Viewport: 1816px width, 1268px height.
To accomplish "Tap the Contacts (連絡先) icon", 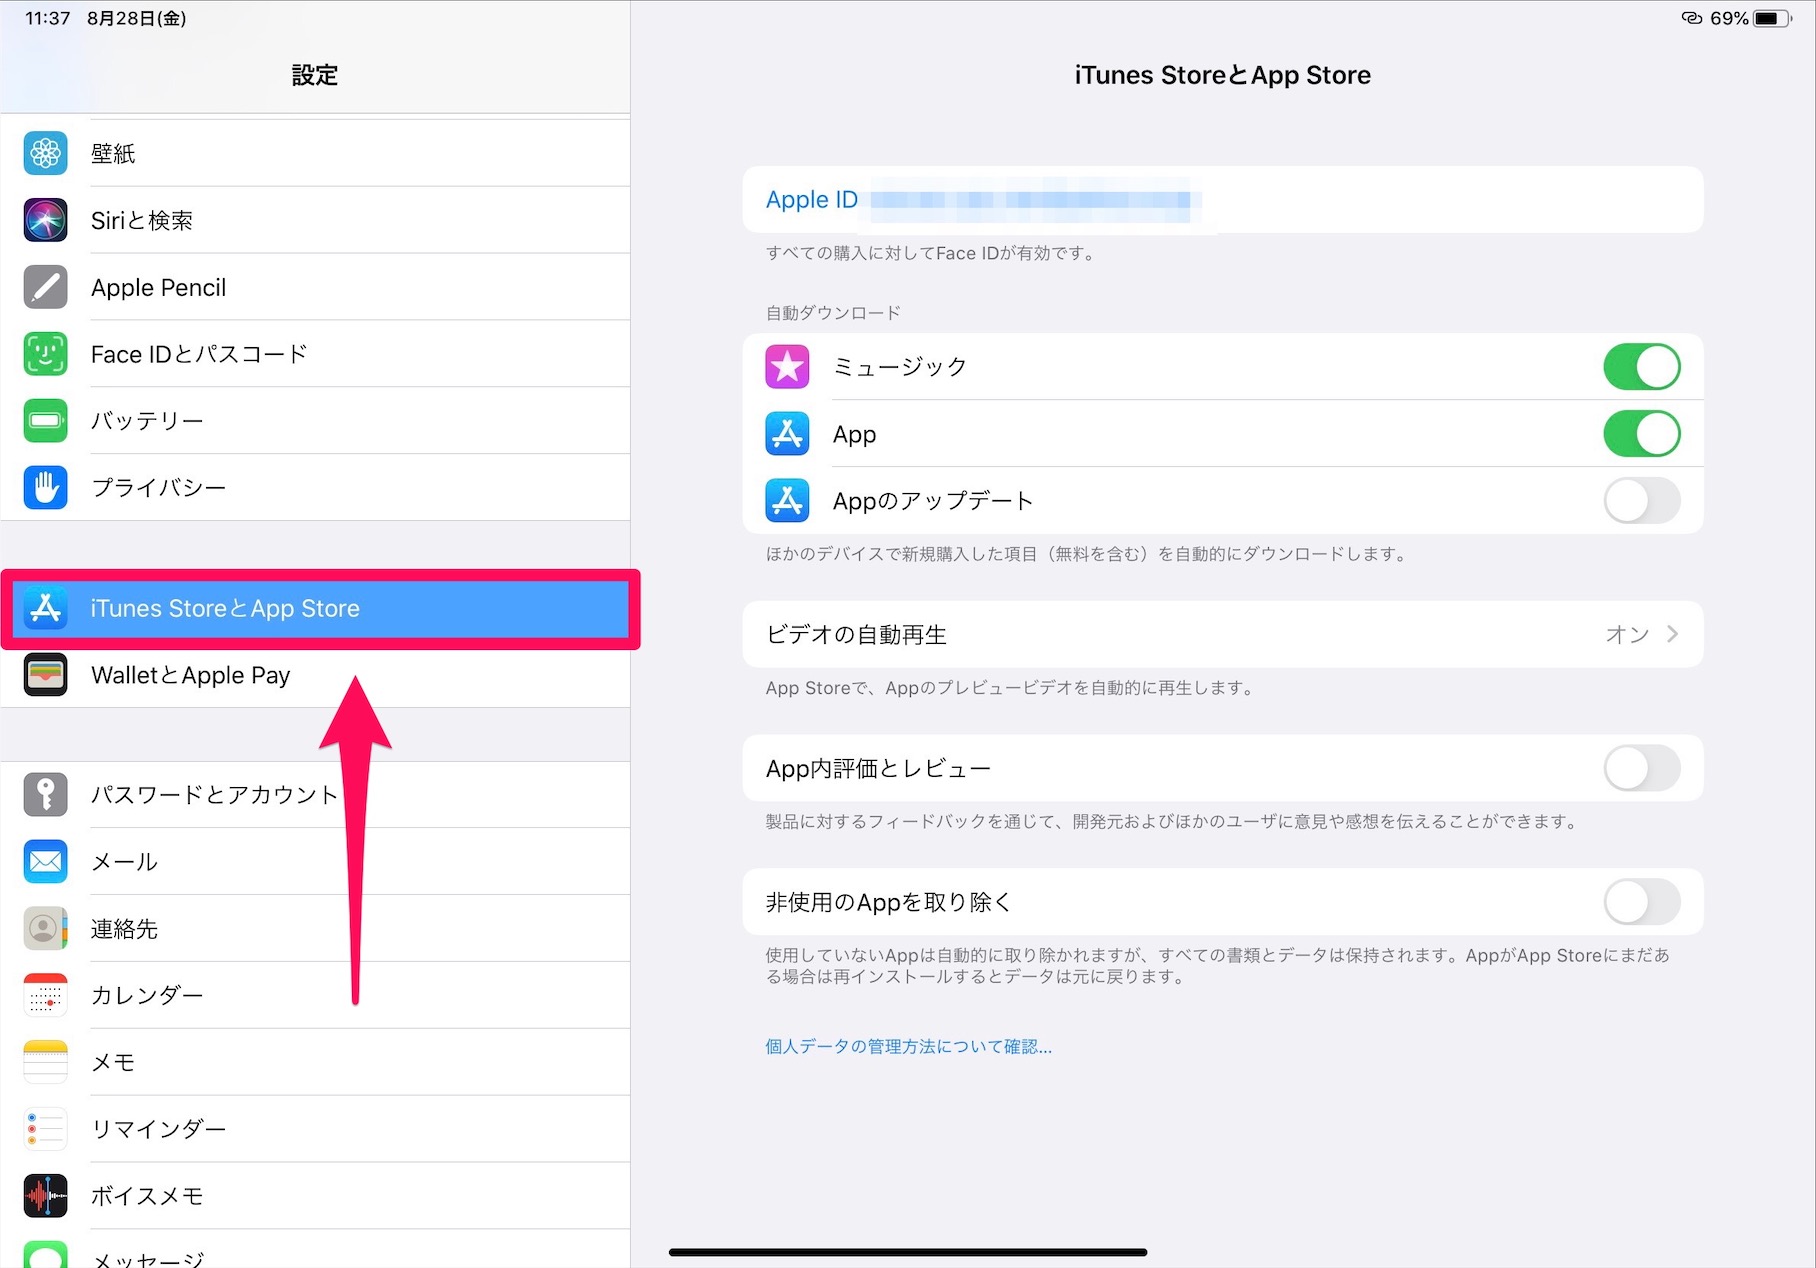I will 45,929.
